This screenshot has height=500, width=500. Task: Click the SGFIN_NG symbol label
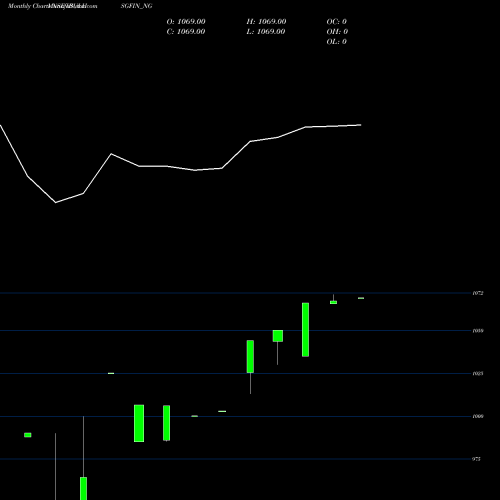click(137, 6)
